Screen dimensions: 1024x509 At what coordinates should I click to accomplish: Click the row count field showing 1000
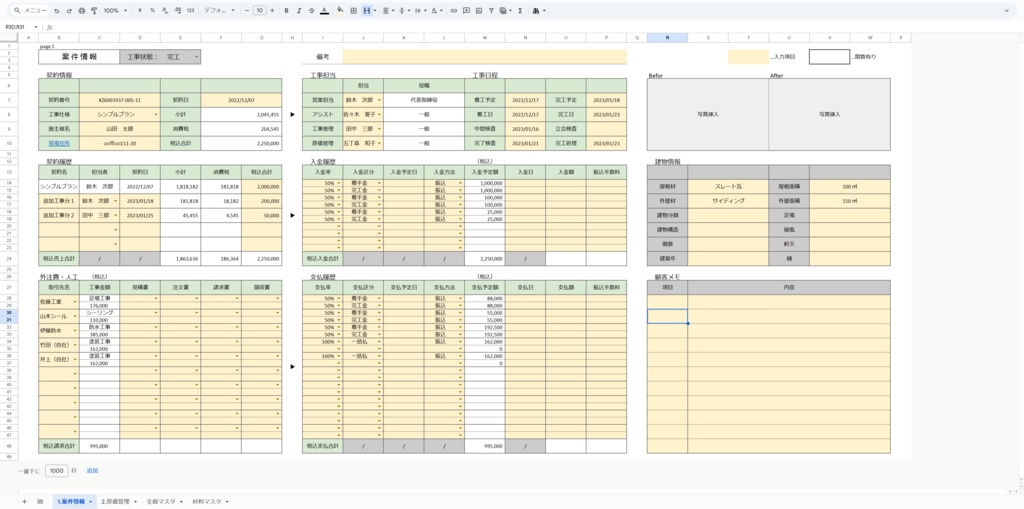(x=57, y=470)
